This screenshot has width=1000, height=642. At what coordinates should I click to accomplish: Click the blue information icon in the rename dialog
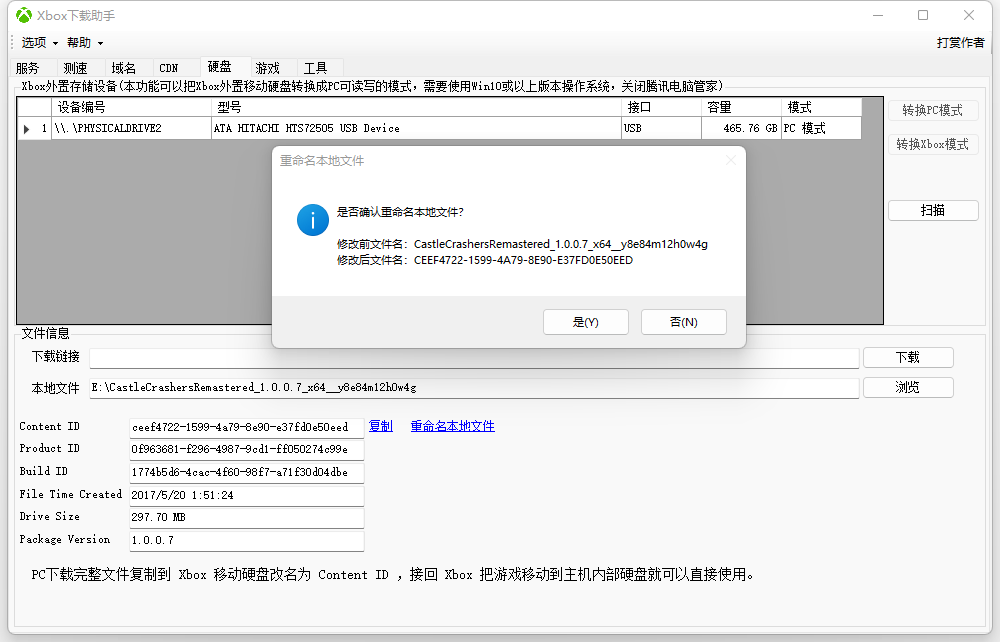(313, 220)
